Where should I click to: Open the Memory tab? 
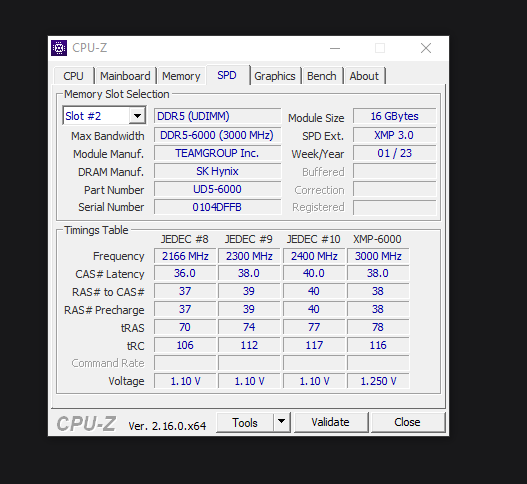(x=181, y=76)
